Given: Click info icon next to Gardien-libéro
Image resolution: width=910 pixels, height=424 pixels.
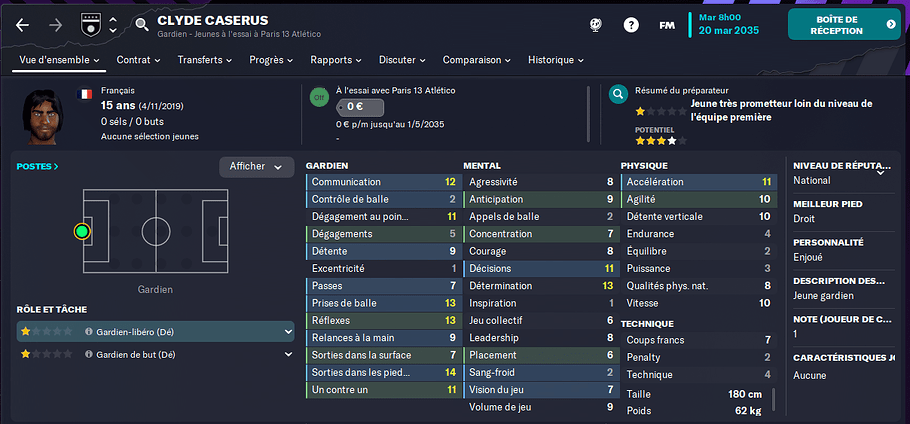Looking at the screenshot, I should 89,332.
